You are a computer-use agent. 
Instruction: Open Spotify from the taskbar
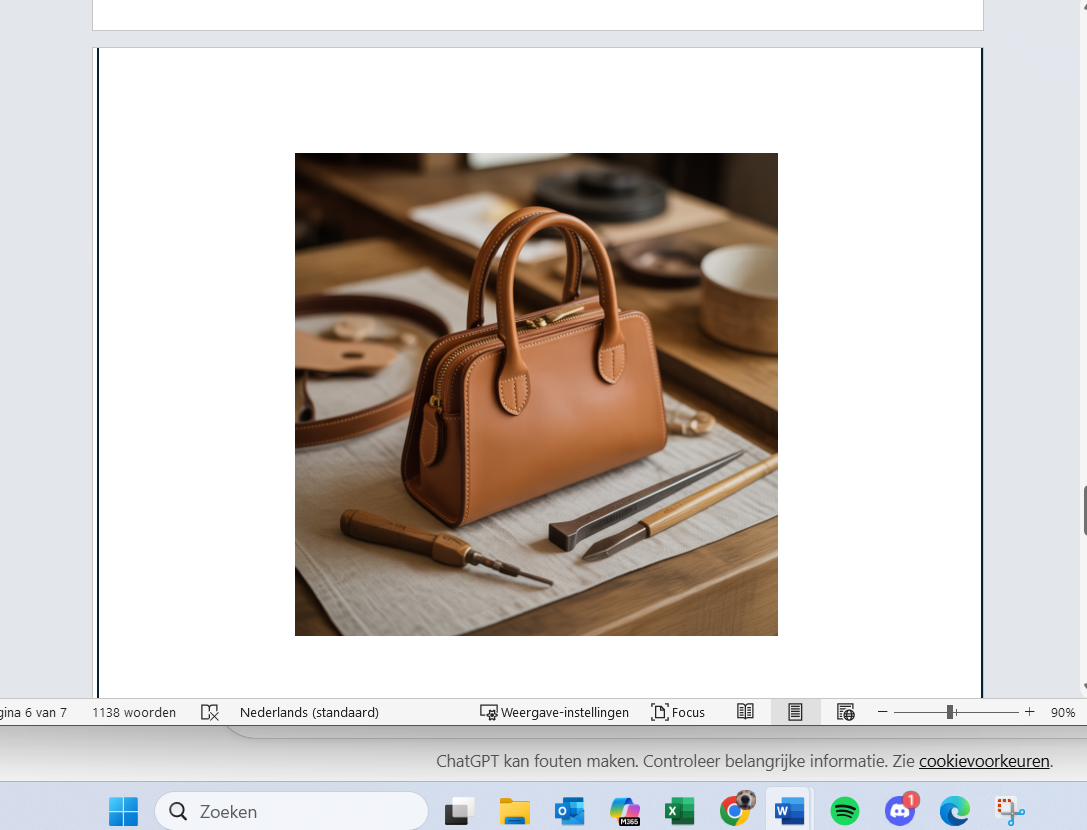845,811
